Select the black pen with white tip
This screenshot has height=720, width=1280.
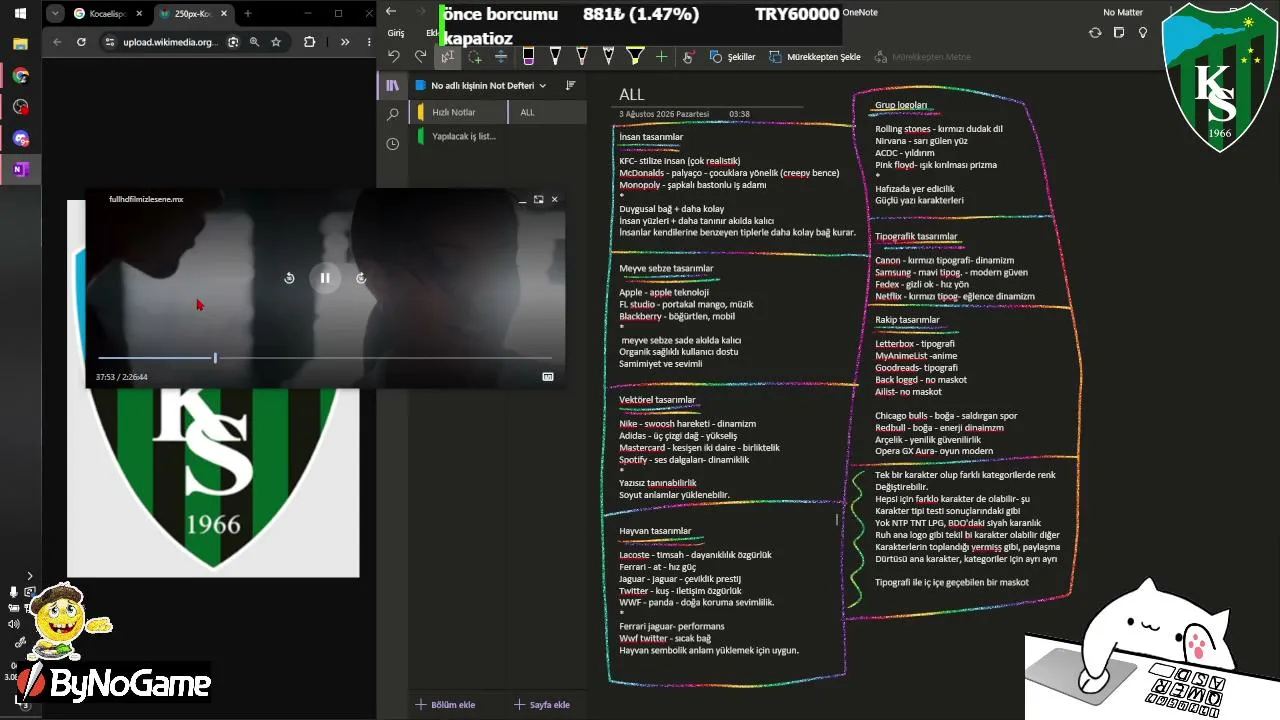click(555, 57)
